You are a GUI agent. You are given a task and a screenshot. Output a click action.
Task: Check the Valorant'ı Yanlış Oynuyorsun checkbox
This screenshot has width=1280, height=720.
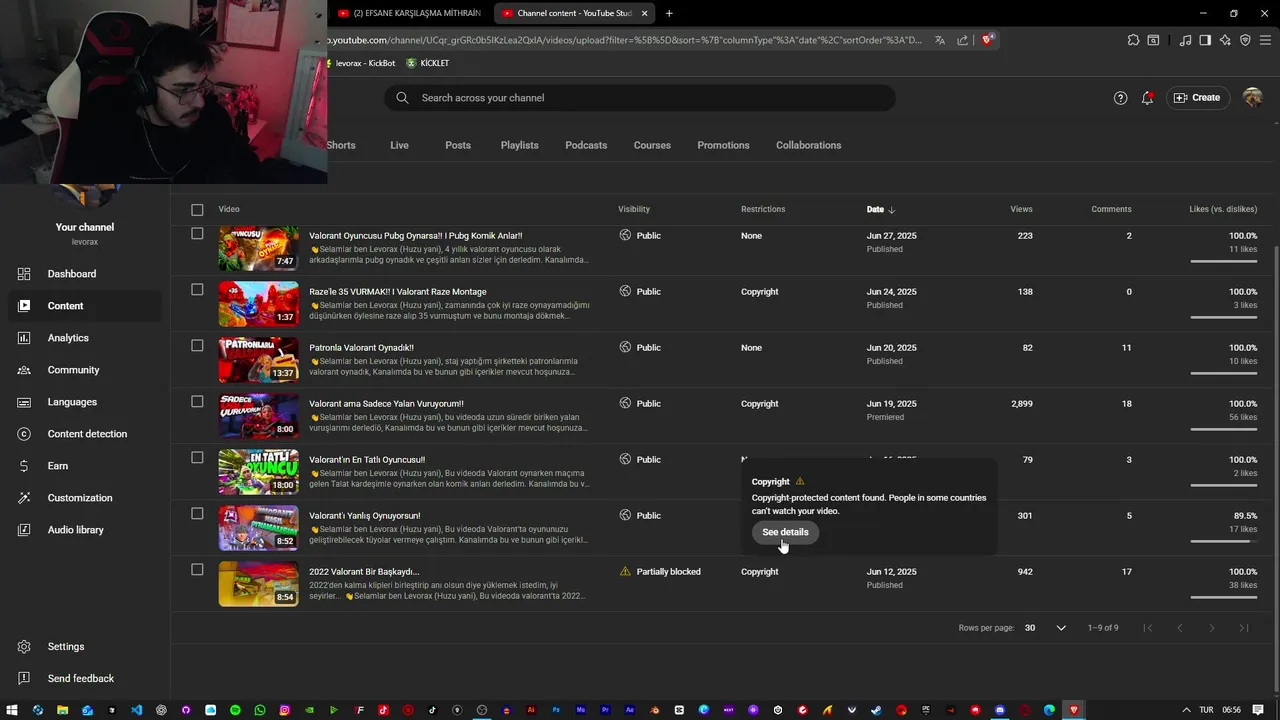[197, 514]
